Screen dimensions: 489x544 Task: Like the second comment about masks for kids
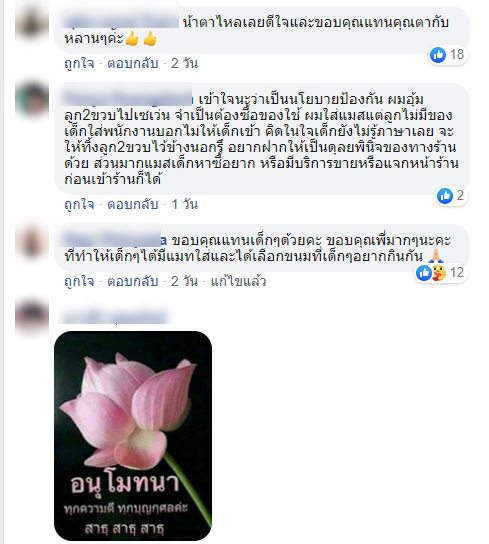click(x=79, y=204)
